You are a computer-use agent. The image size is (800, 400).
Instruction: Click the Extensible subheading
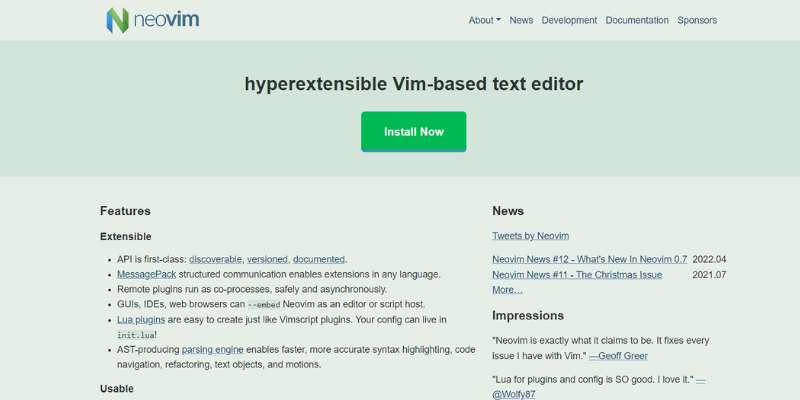(126, 237)
